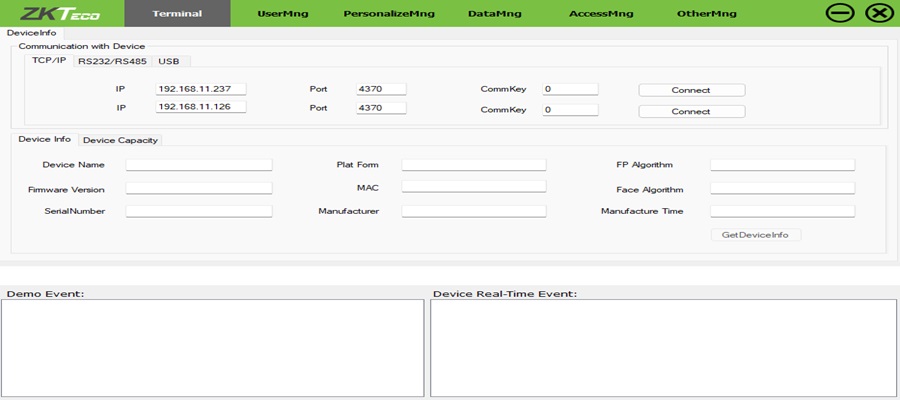Open the UserMng tab
Viewport: 900px width, 400px height.
tap(283, 14)
